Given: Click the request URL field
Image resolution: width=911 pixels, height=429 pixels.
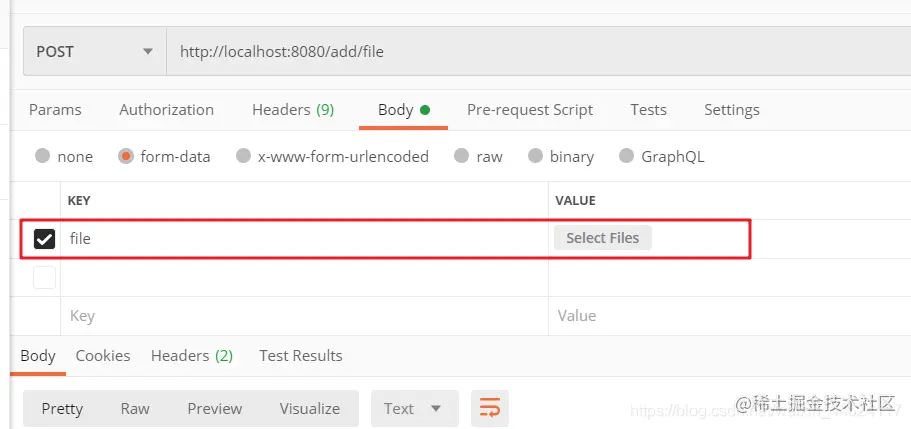Looking at the screenshot, I should [539, 52].
